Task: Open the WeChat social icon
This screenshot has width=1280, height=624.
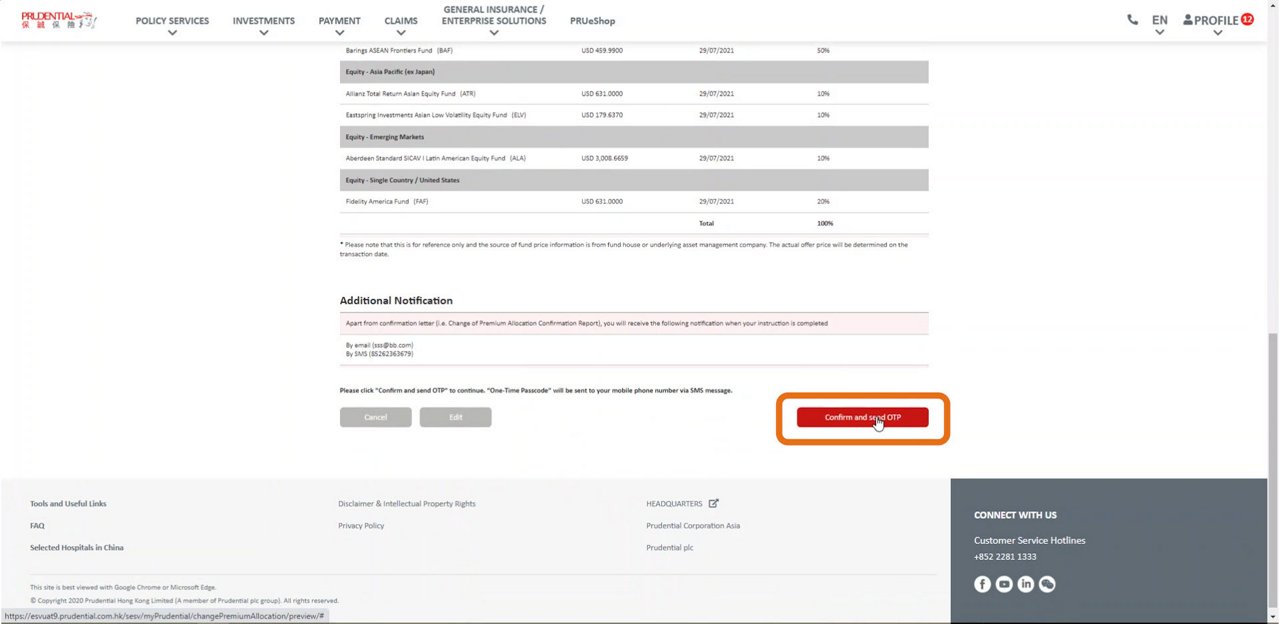Action: [1047, 584]
